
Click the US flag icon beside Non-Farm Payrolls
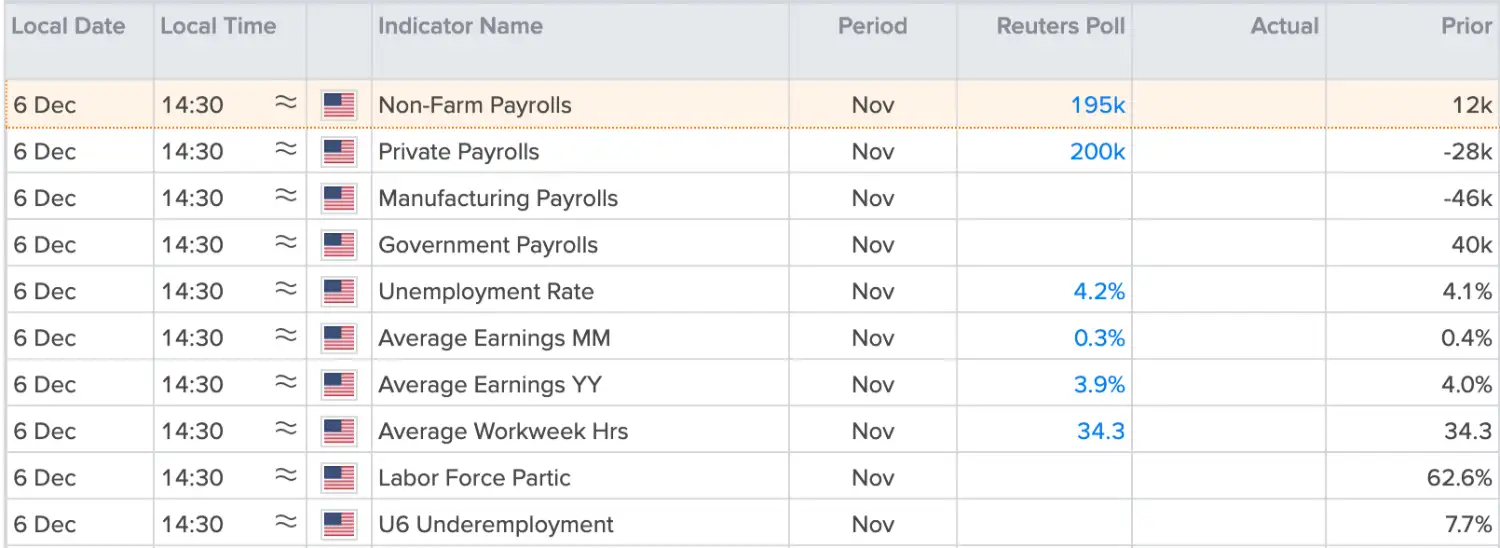click(339, 105)
